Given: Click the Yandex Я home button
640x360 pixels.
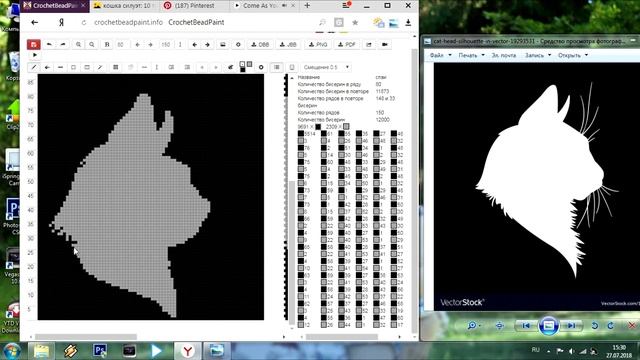Looking at the screenshot, I should (x=61, y=22).
